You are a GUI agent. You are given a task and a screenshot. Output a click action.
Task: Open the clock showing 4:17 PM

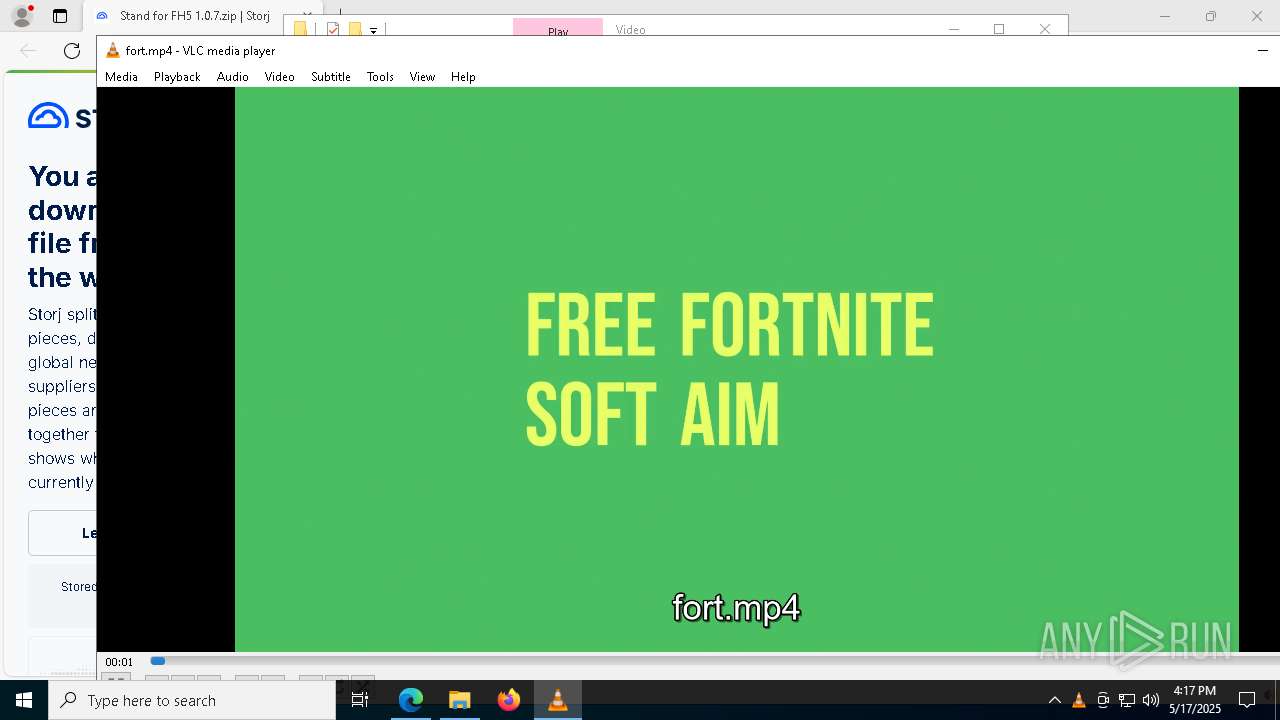[1195, 700]
